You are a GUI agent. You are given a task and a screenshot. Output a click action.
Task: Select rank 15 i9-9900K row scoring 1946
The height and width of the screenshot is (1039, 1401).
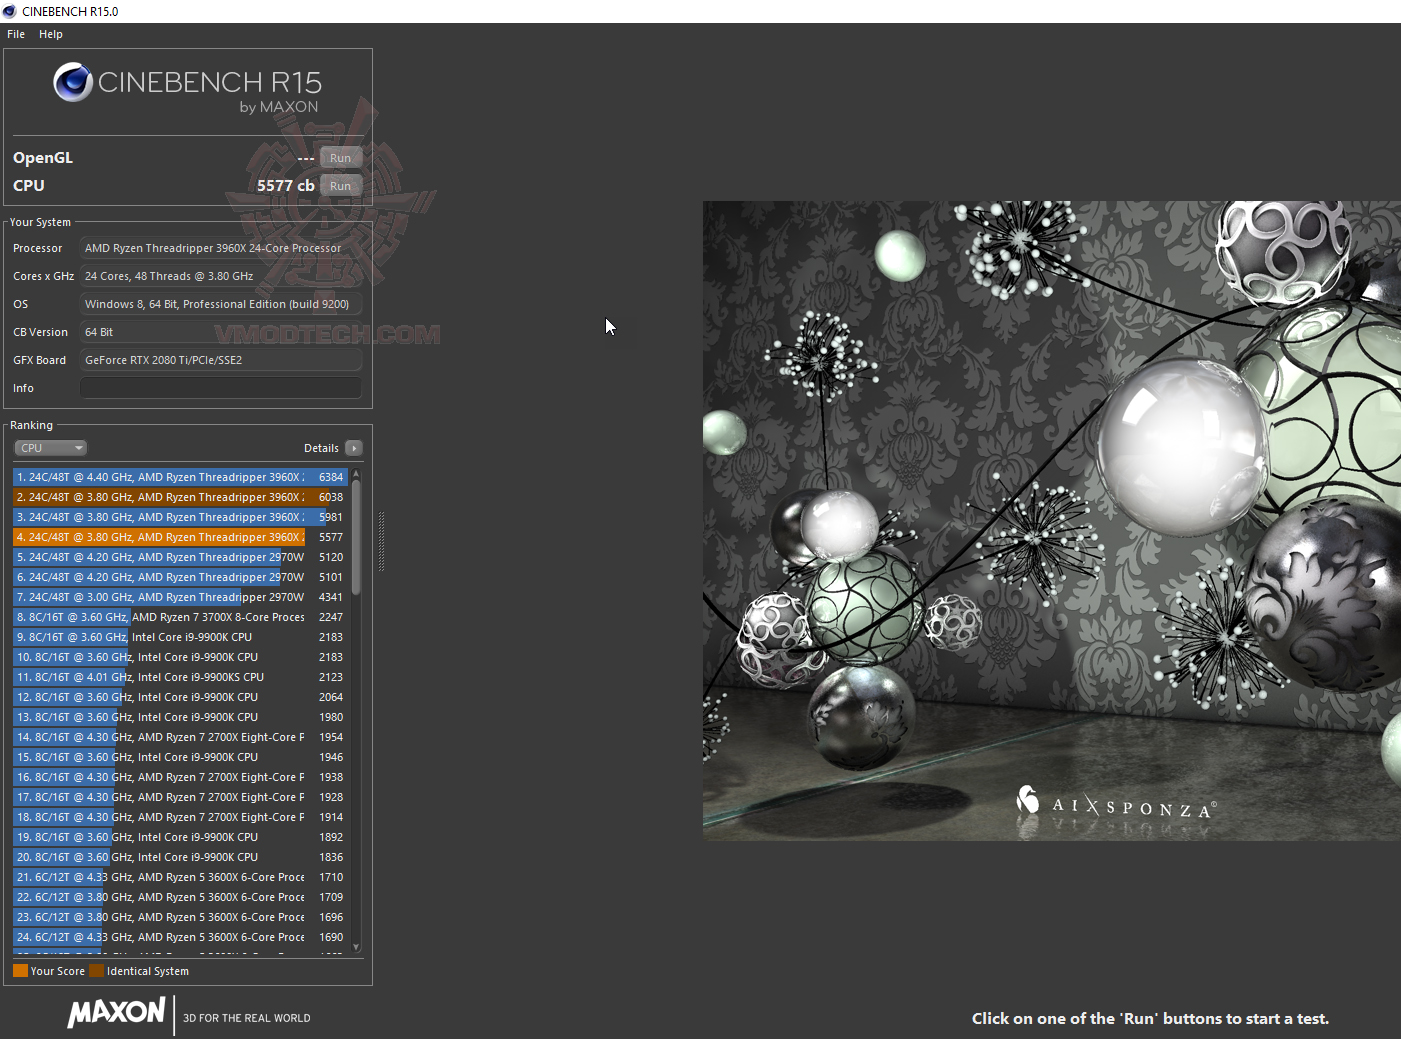[x=180, y=757]
